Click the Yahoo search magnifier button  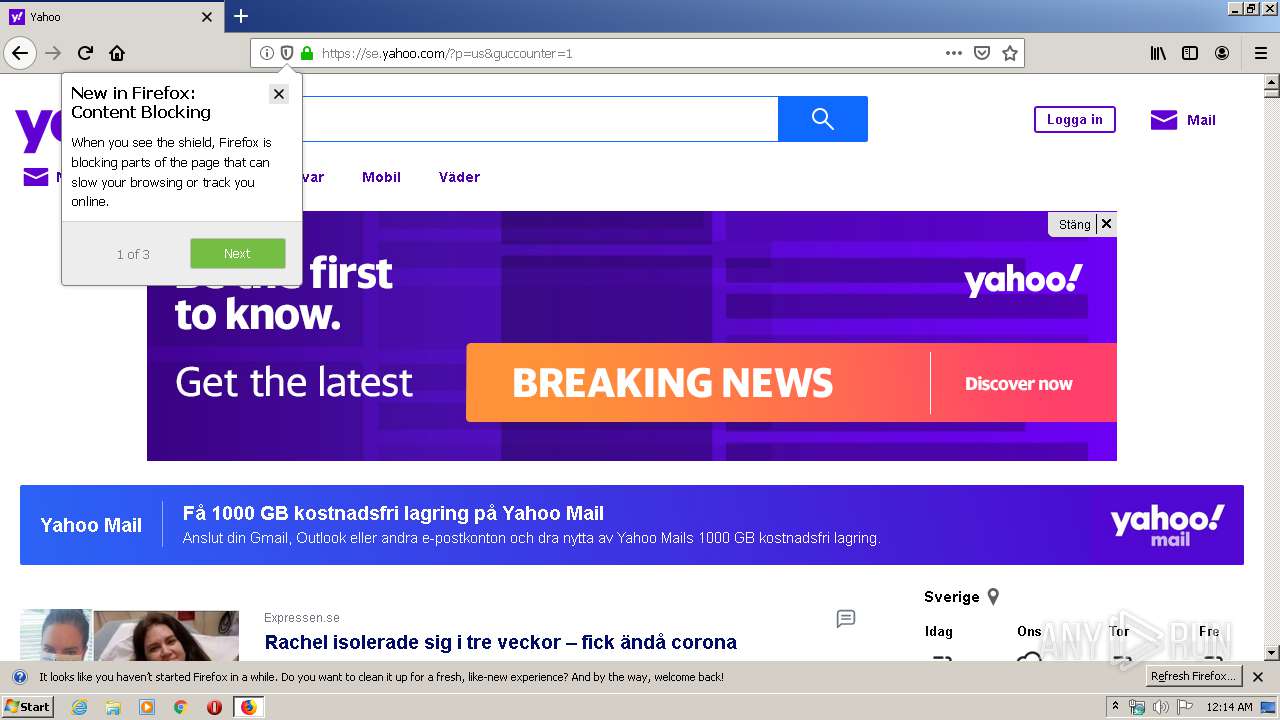click(823, 119)
